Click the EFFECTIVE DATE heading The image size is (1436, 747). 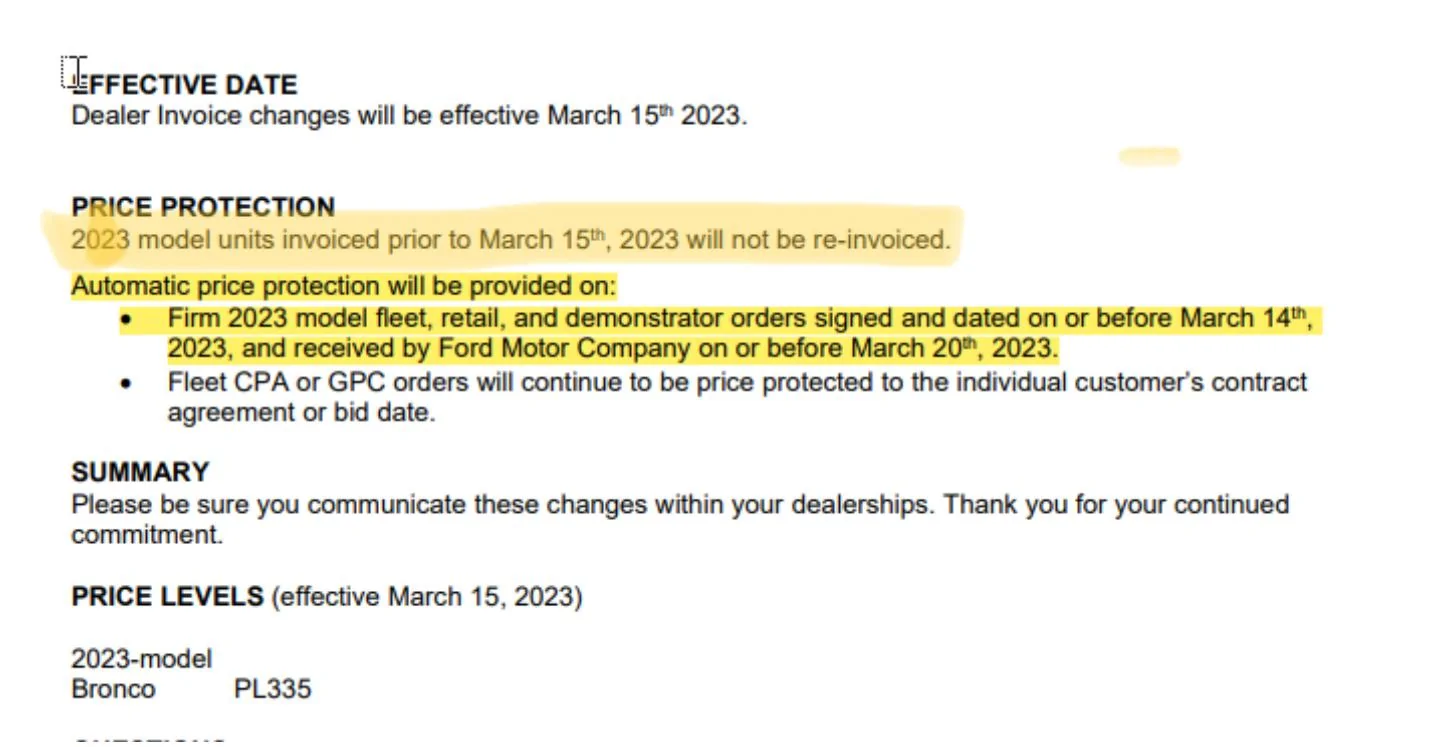click(185, 84)
